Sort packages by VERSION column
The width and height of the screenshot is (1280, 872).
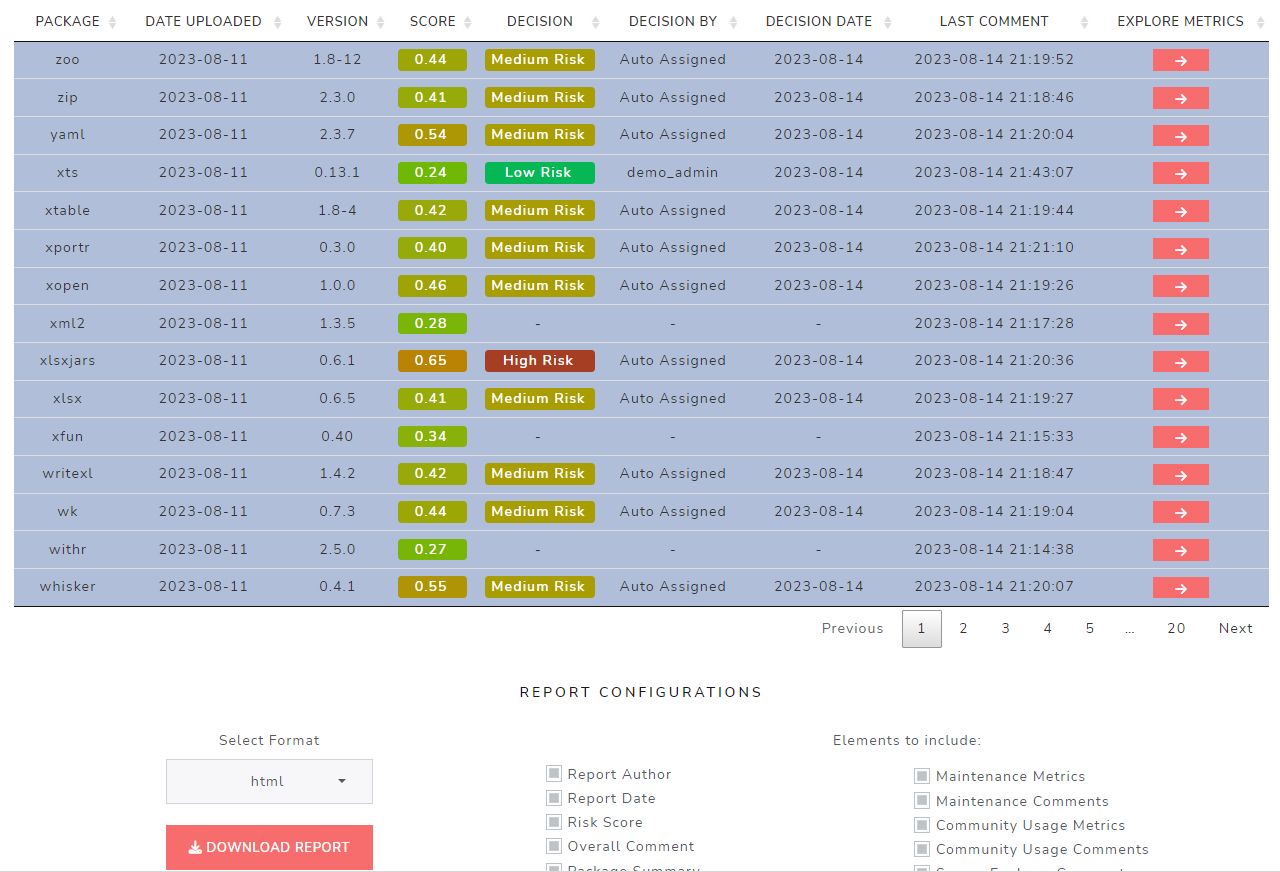point(379,21)
